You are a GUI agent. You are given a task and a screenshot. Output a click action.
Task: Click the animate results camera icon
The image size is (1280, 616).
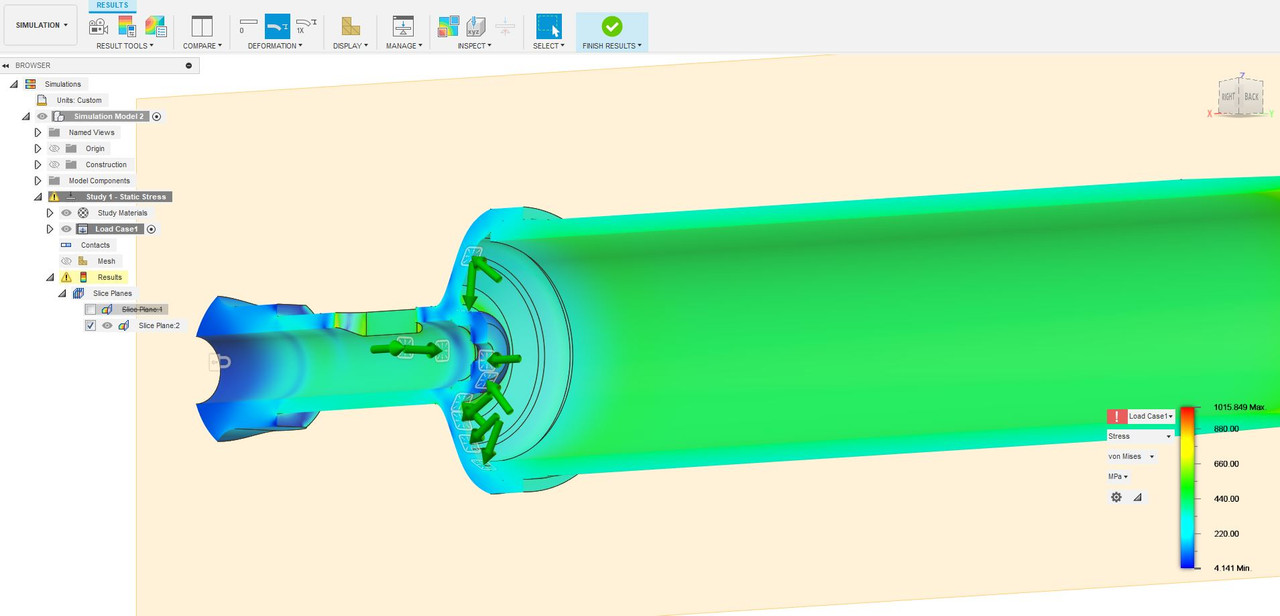click(x=98, y=26)
